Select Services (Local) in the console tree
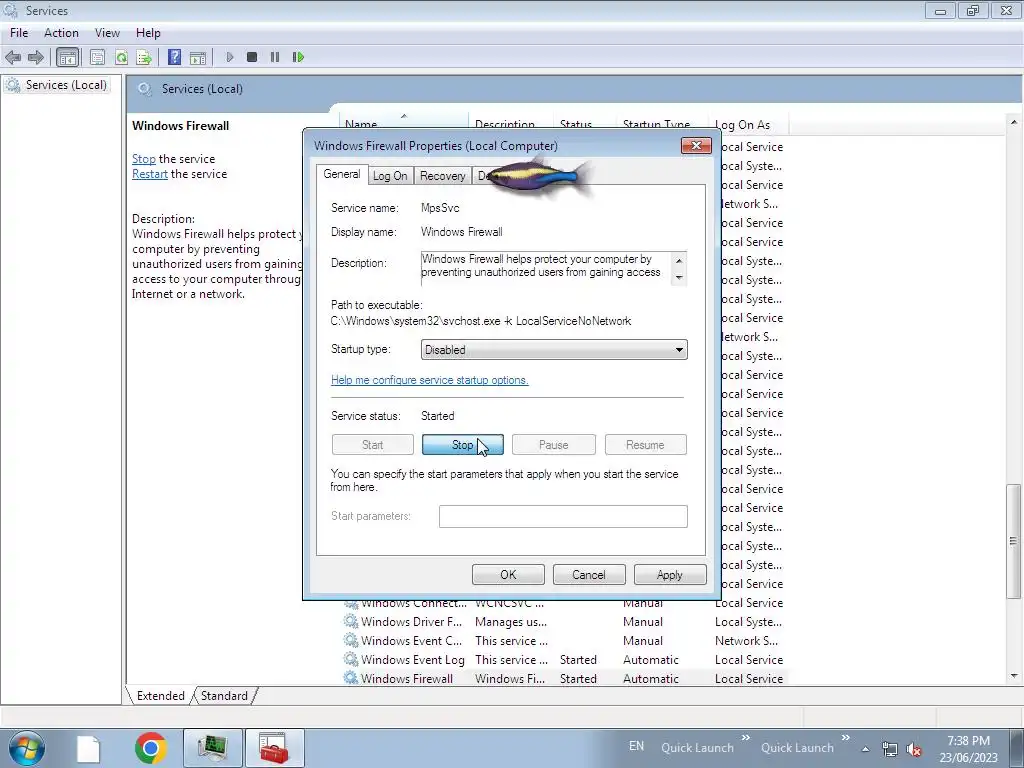The width and height of the screenshot is (1024, 768). click(x=65, y=85)
